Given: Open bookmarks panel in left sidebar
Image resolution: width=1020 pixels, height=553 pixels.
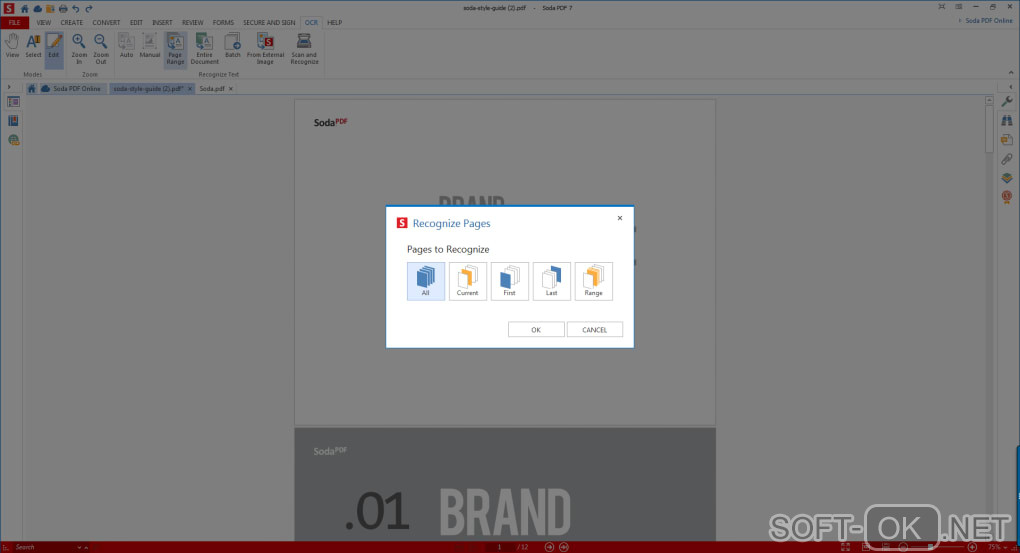Looking at the screenshot, I should pos(13,121).
